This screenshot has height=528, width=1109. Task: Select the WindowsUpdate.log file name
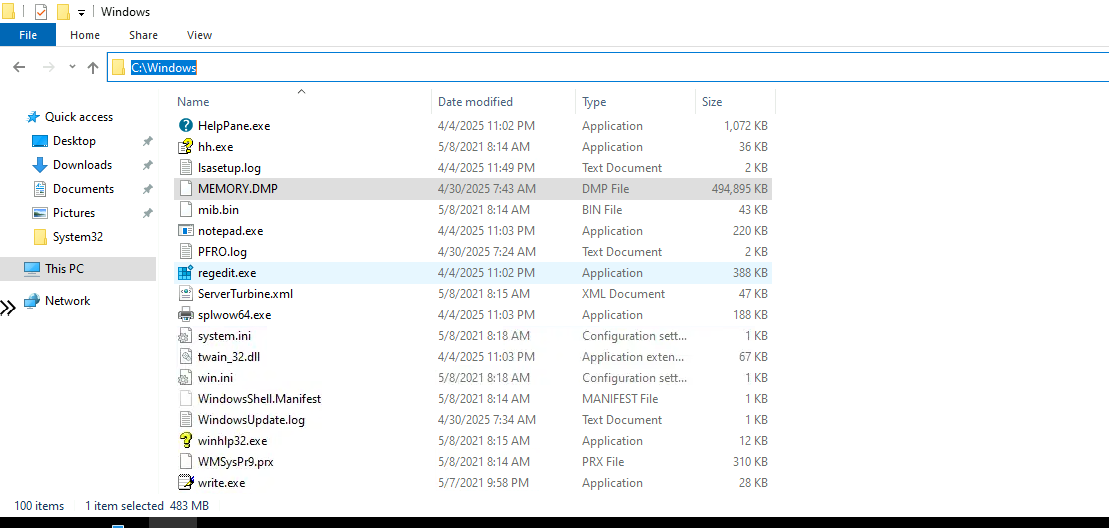click(251, 420)
